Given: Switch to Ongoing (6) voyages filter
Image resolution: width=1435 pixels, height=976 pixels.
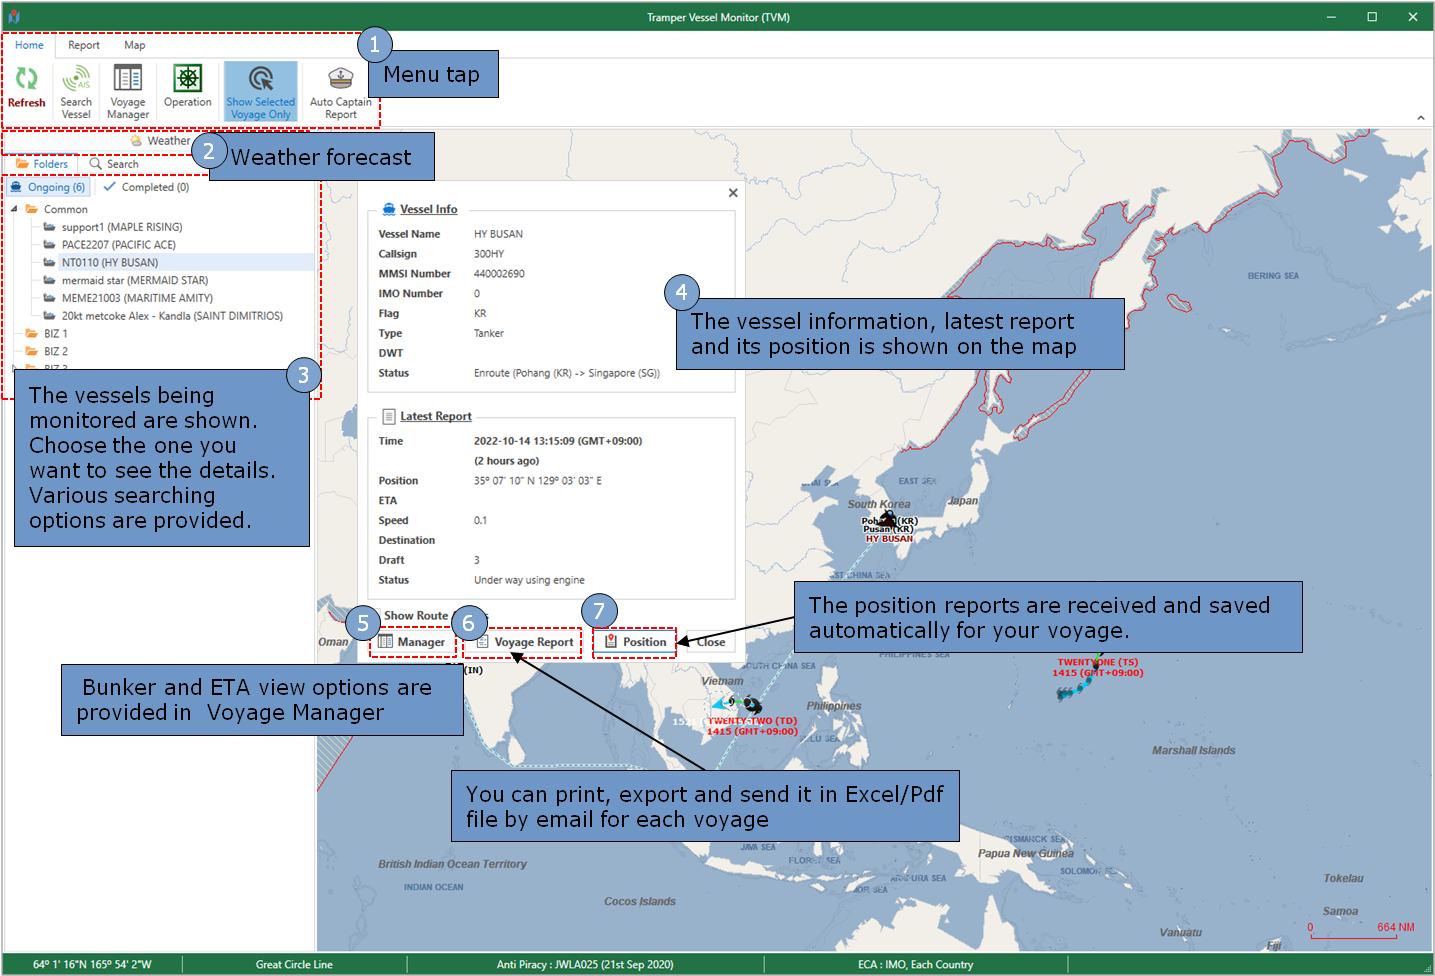Looking at the screenshot, I should pos(48,187).
